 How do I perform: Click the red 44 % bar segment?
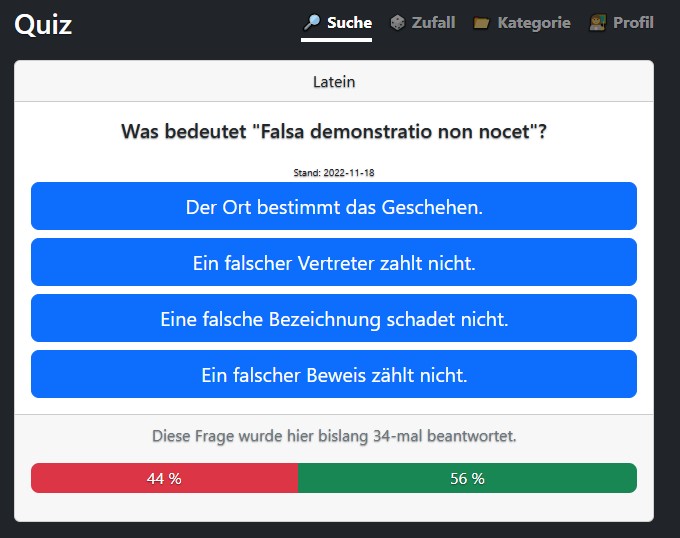pyautogui.click(x=164, y=478)
